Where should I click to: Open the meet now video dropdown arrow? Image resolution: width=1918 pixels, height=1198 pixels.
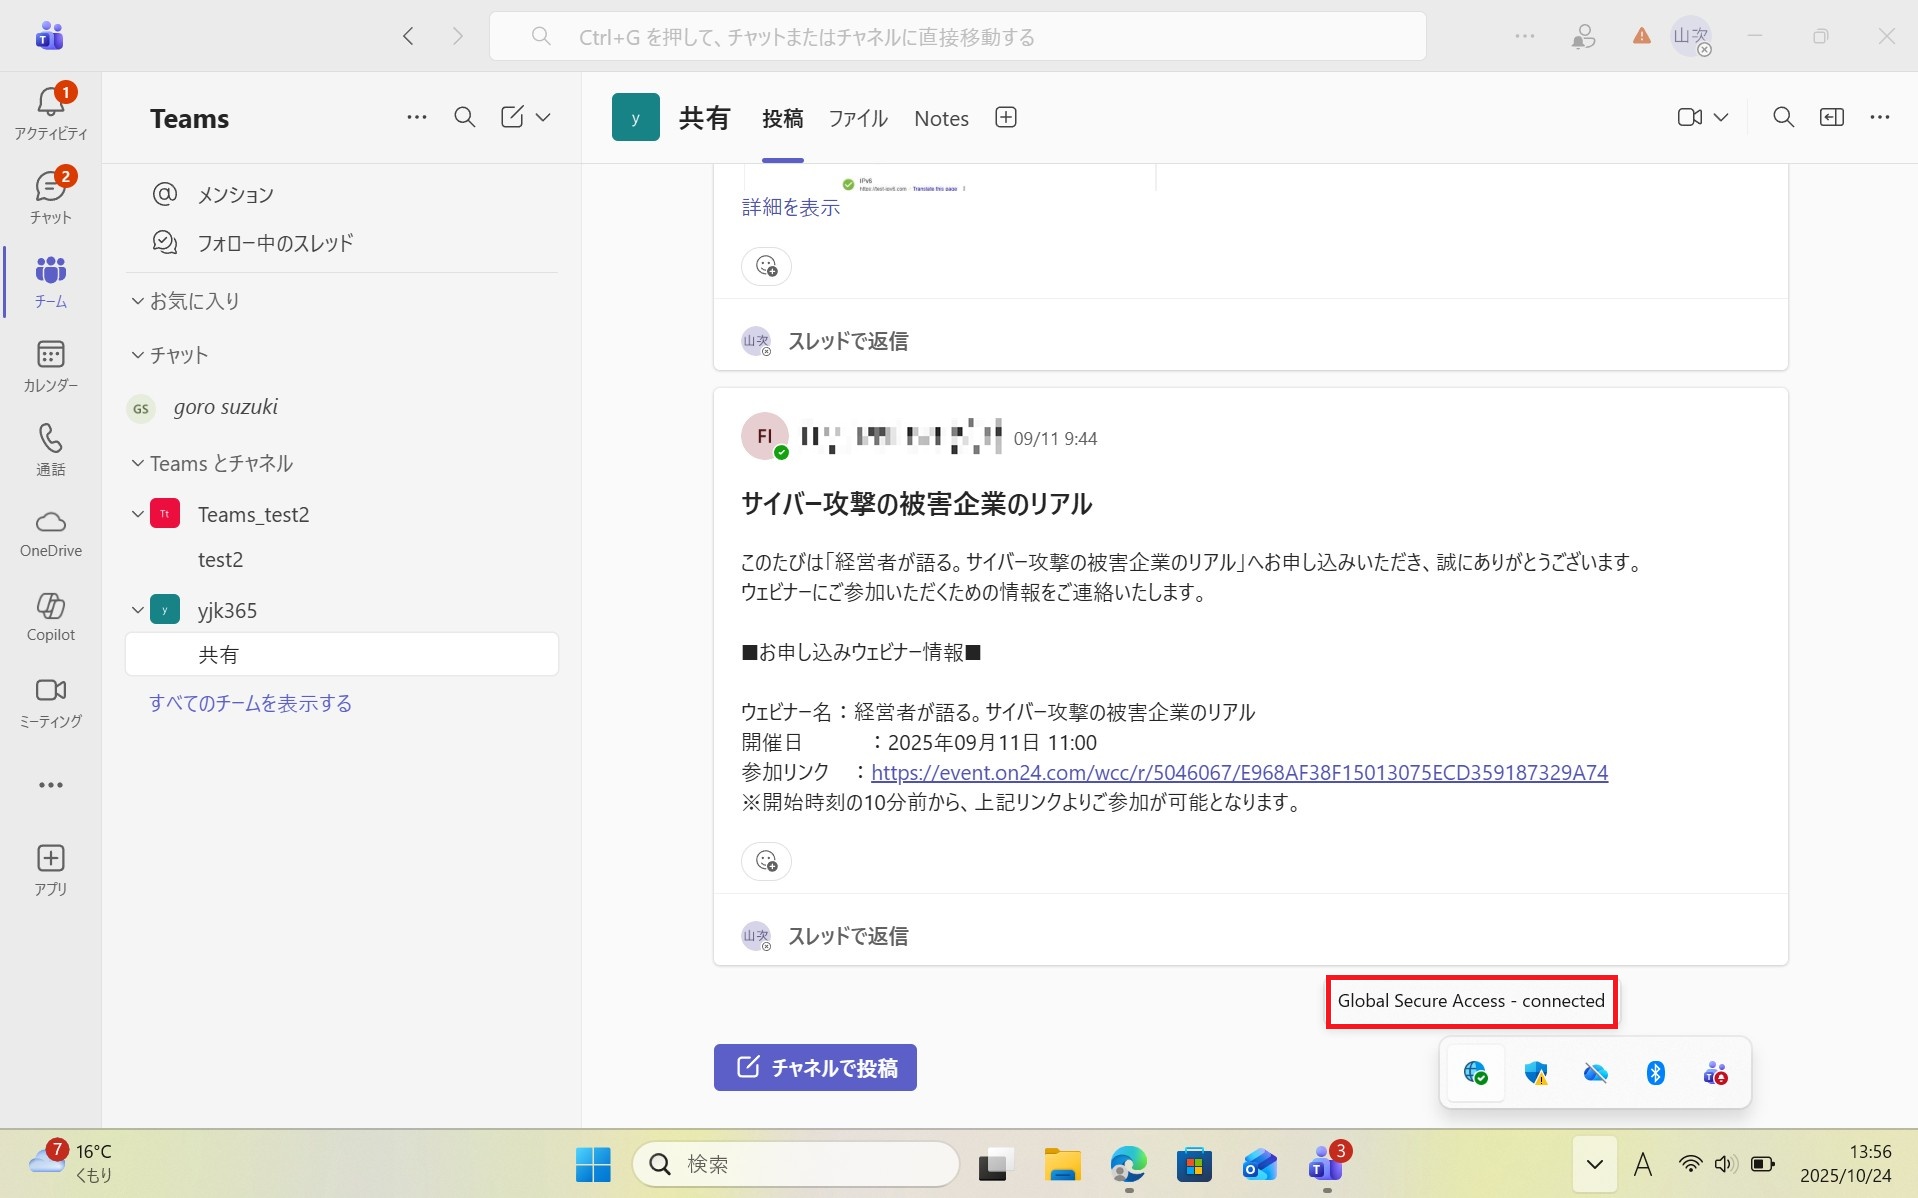coord(1721,118)
